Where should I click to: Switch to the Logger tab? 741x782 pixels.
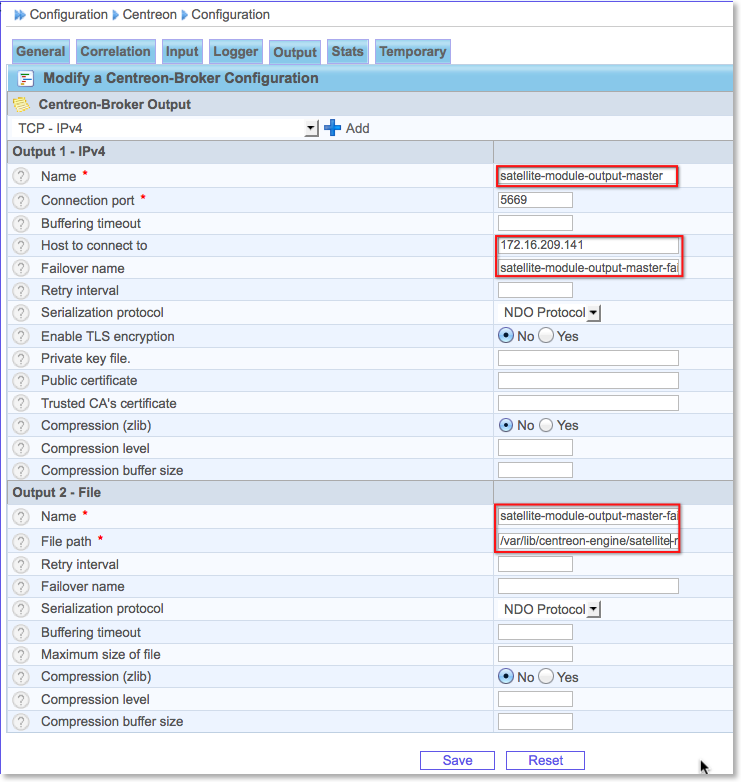(235, 52)
